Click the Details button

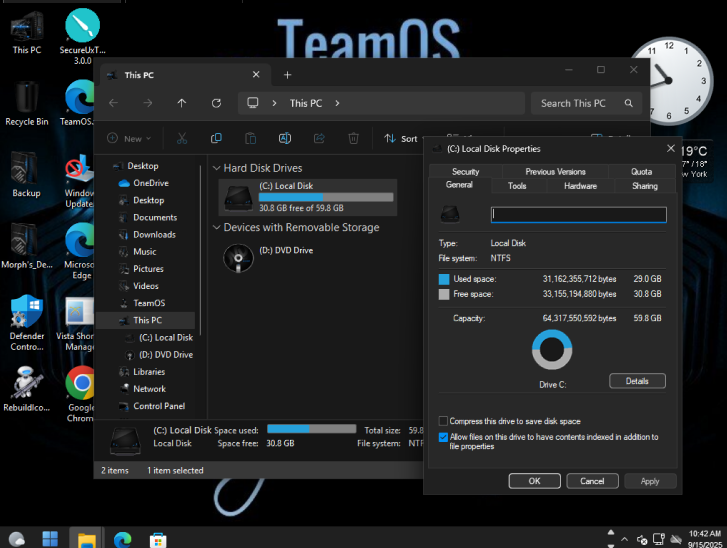(637, 381)
